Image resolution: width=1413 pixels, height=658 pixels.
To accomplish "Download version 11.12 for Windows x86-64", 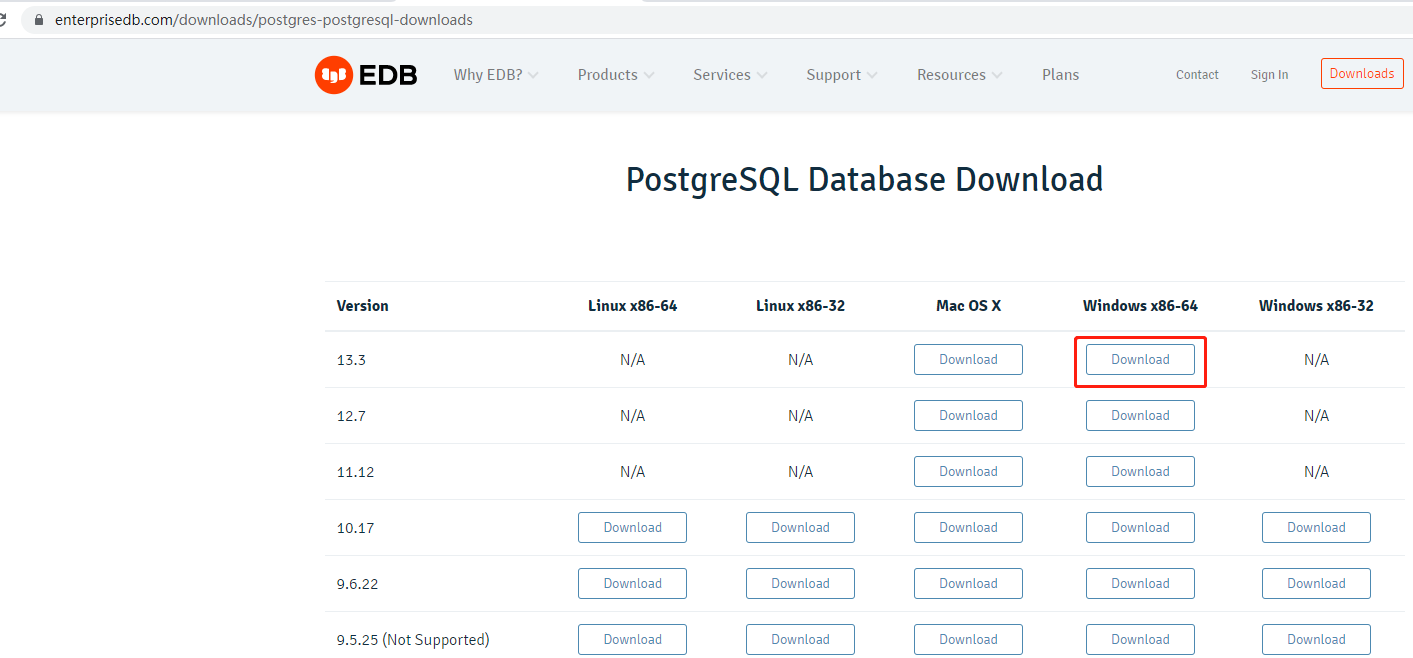I will [x=1140, y=472].
